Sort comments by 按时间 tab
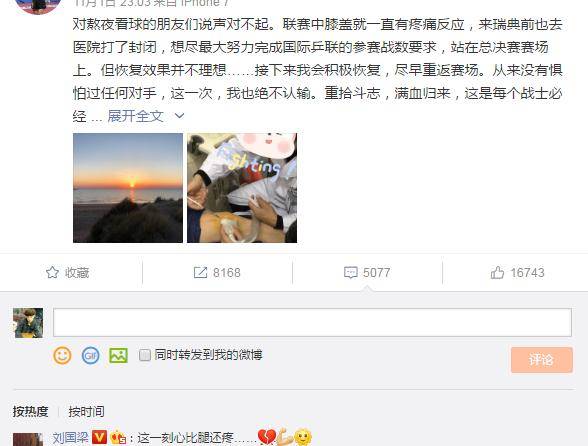The height and width of the screenshot is (446, 588). click(86, 411)
